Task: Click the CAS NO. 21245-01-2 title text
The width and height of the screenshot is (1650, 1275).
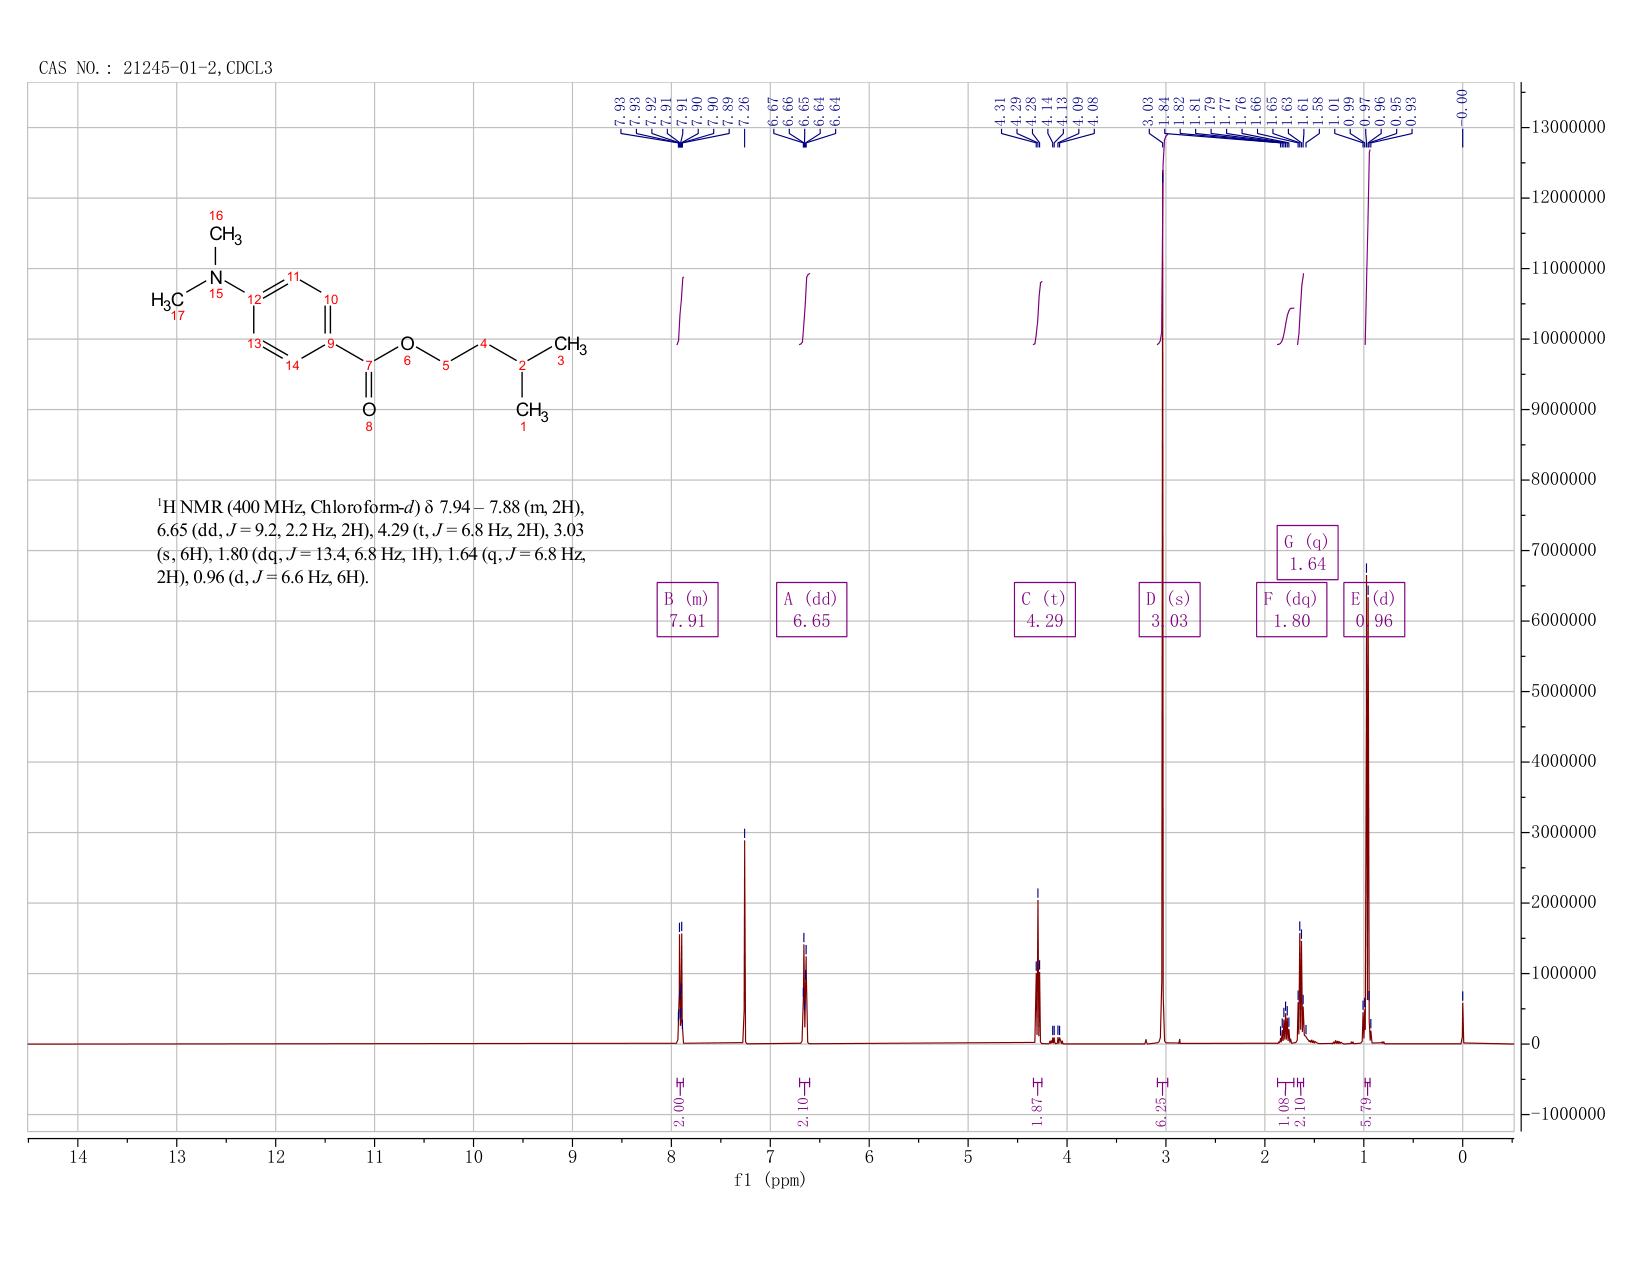Action: 155,68
